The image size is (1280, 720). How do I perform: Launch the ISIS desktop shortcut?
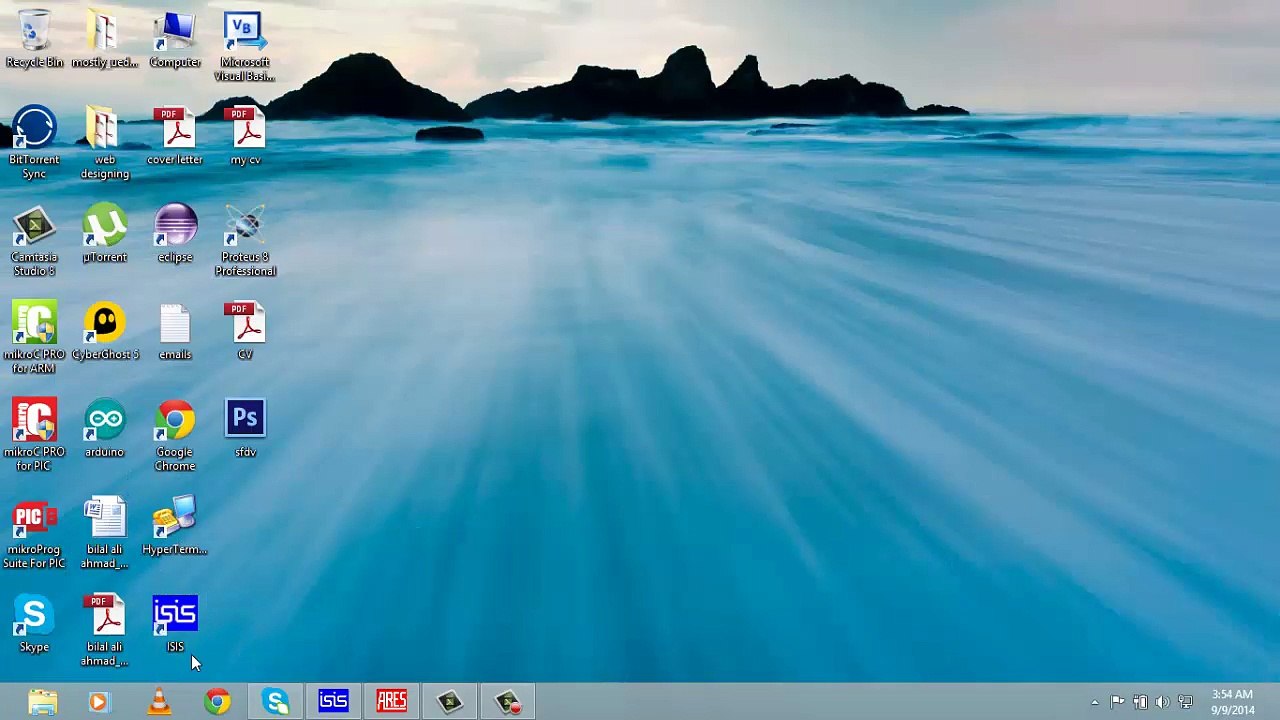pyautogui.click(x=175, y=624)
